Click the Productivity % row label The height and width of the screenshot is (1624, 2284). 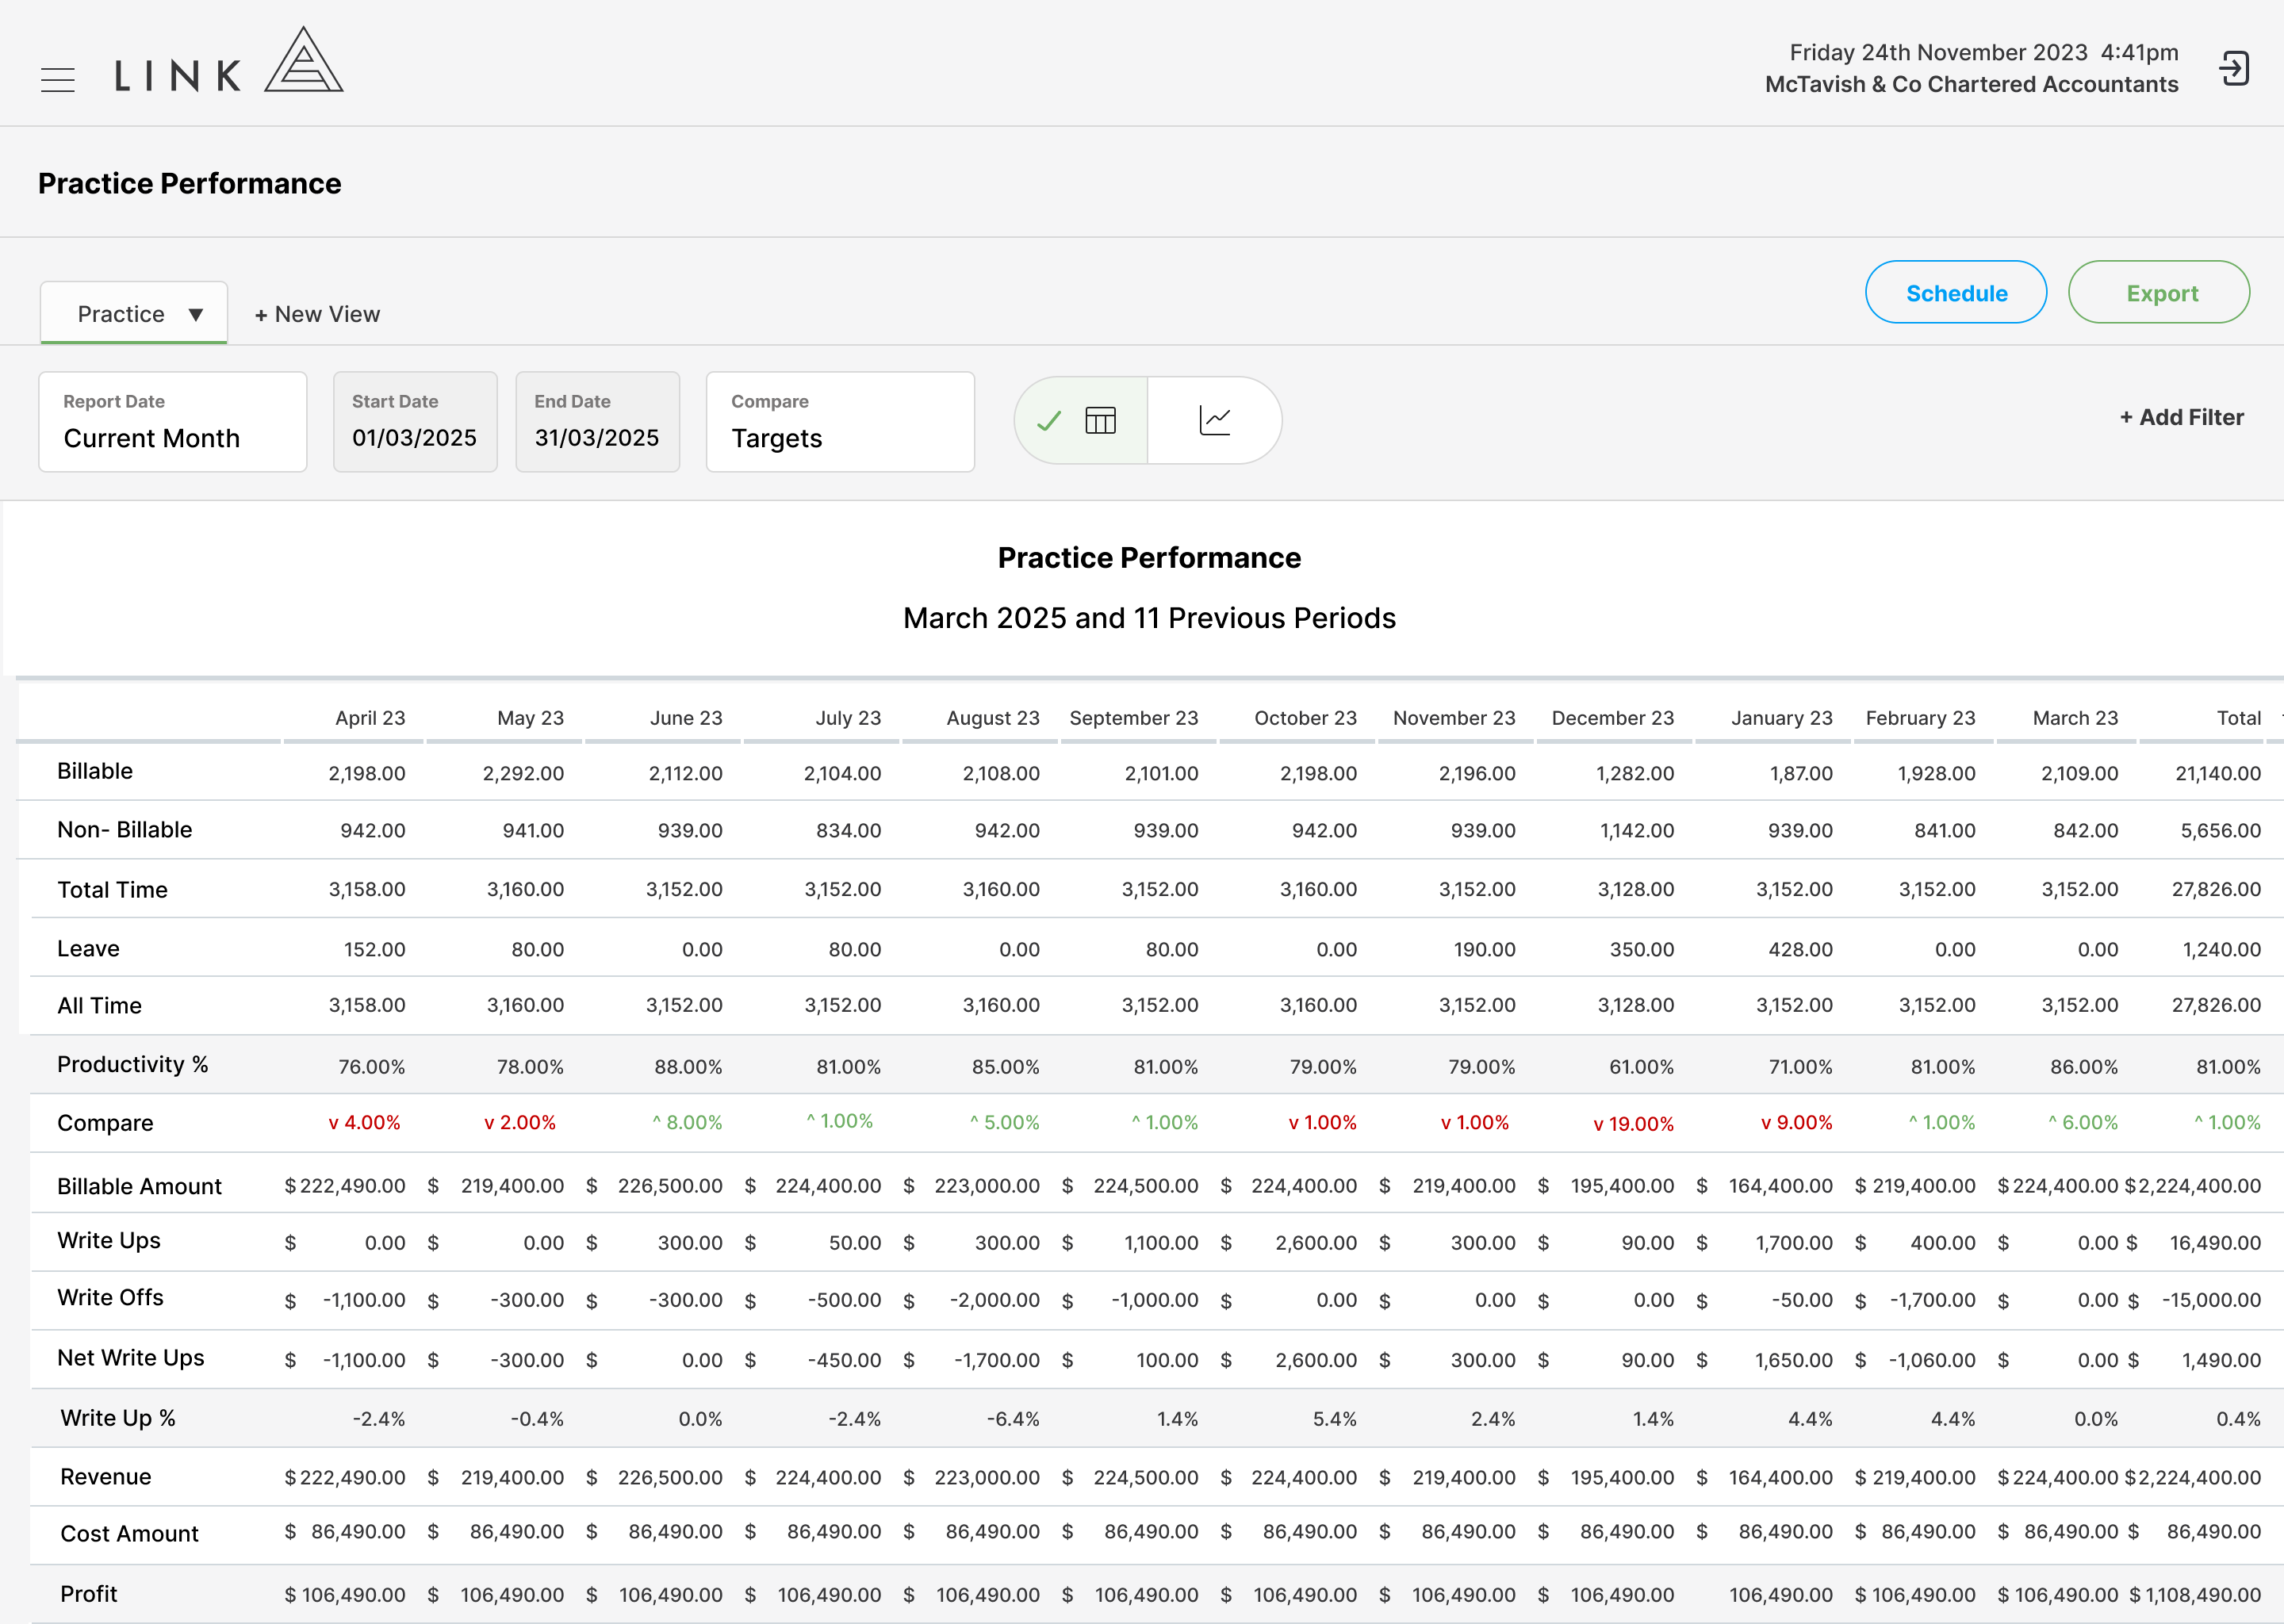(x=132, y=1065)
